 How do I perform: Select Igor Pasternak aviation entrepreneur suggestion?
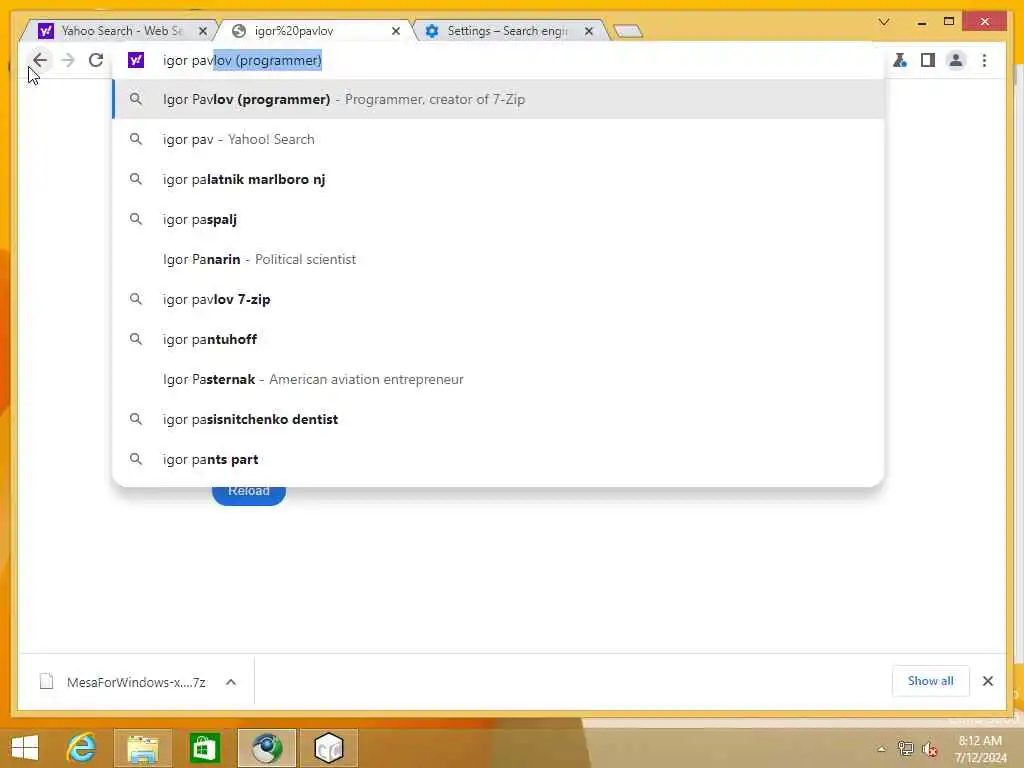[x=498, y=379]
